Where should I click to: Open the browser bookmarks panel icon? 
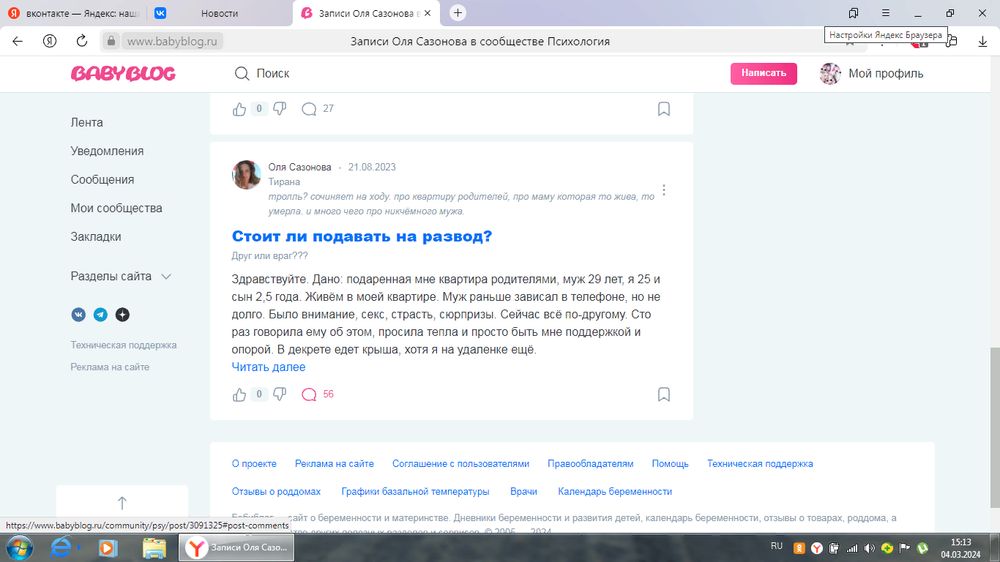(853, 13)
